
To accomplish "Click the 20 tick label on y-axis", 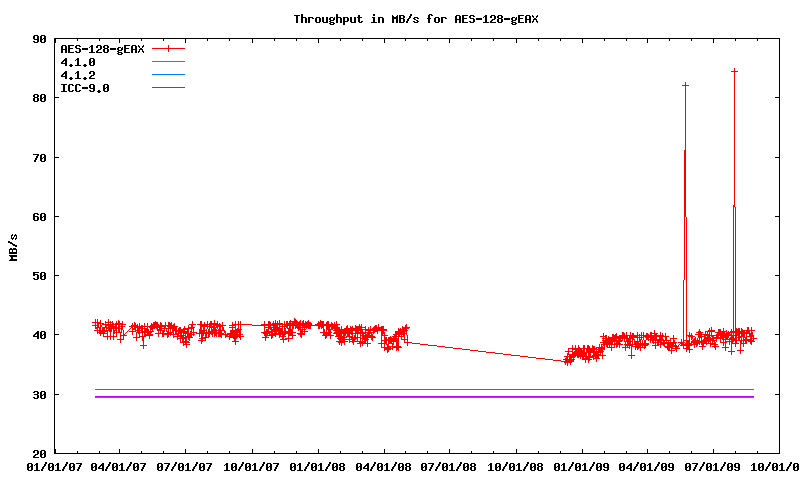I will tap(40, 453).
